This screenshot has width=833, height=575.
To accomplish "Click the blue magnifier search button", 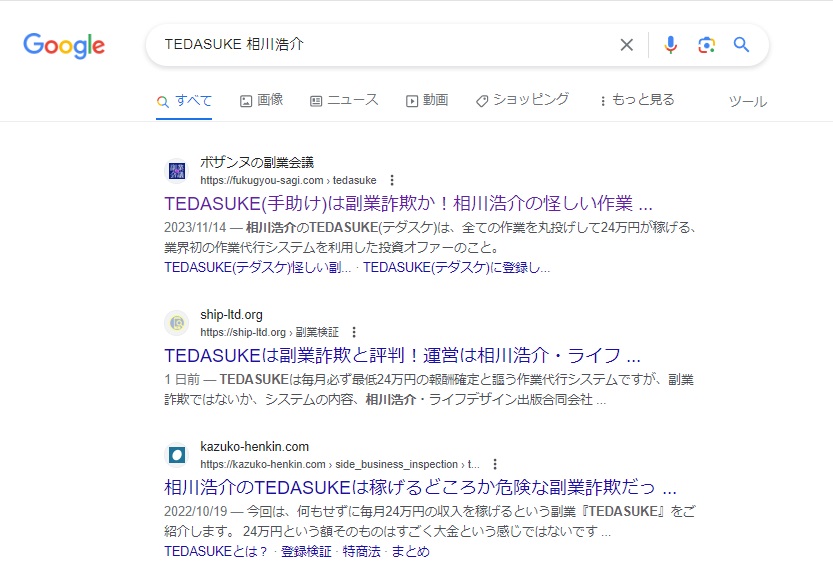I will pos(741,45).
